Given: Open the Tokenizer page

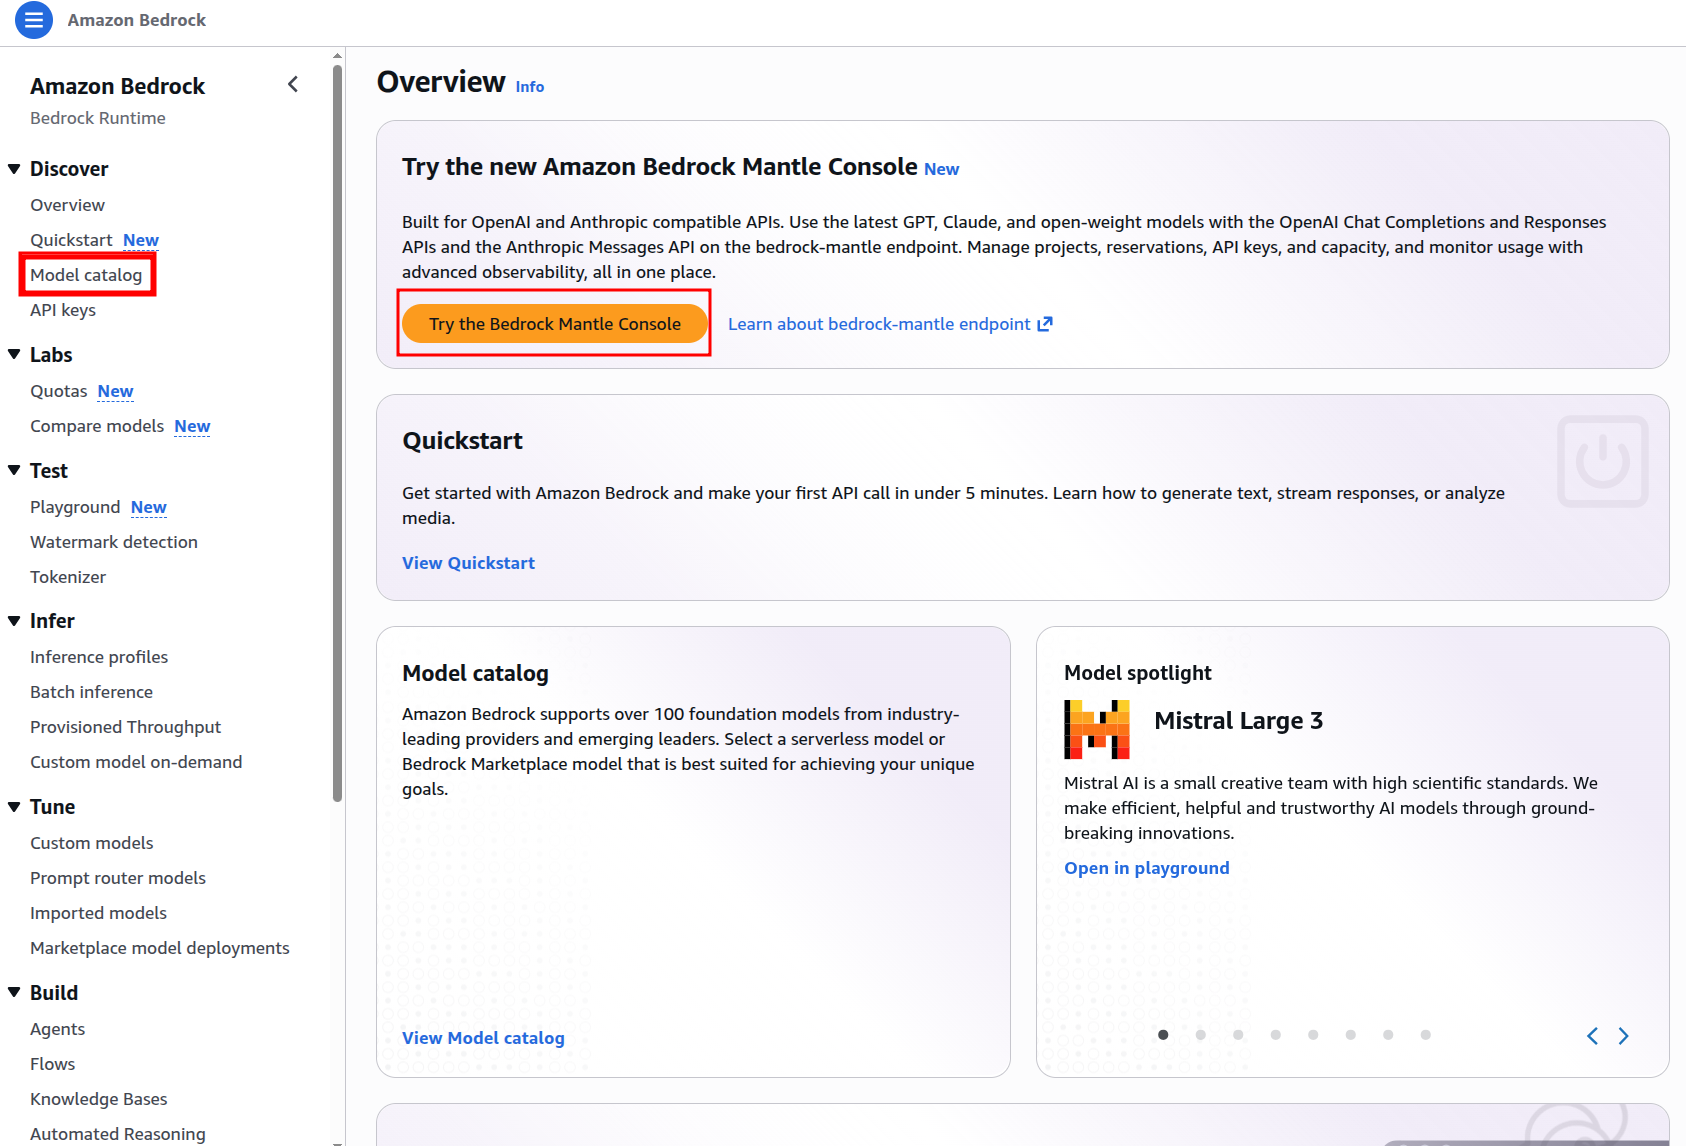Looking at the screenshot, I should point(68,577).
